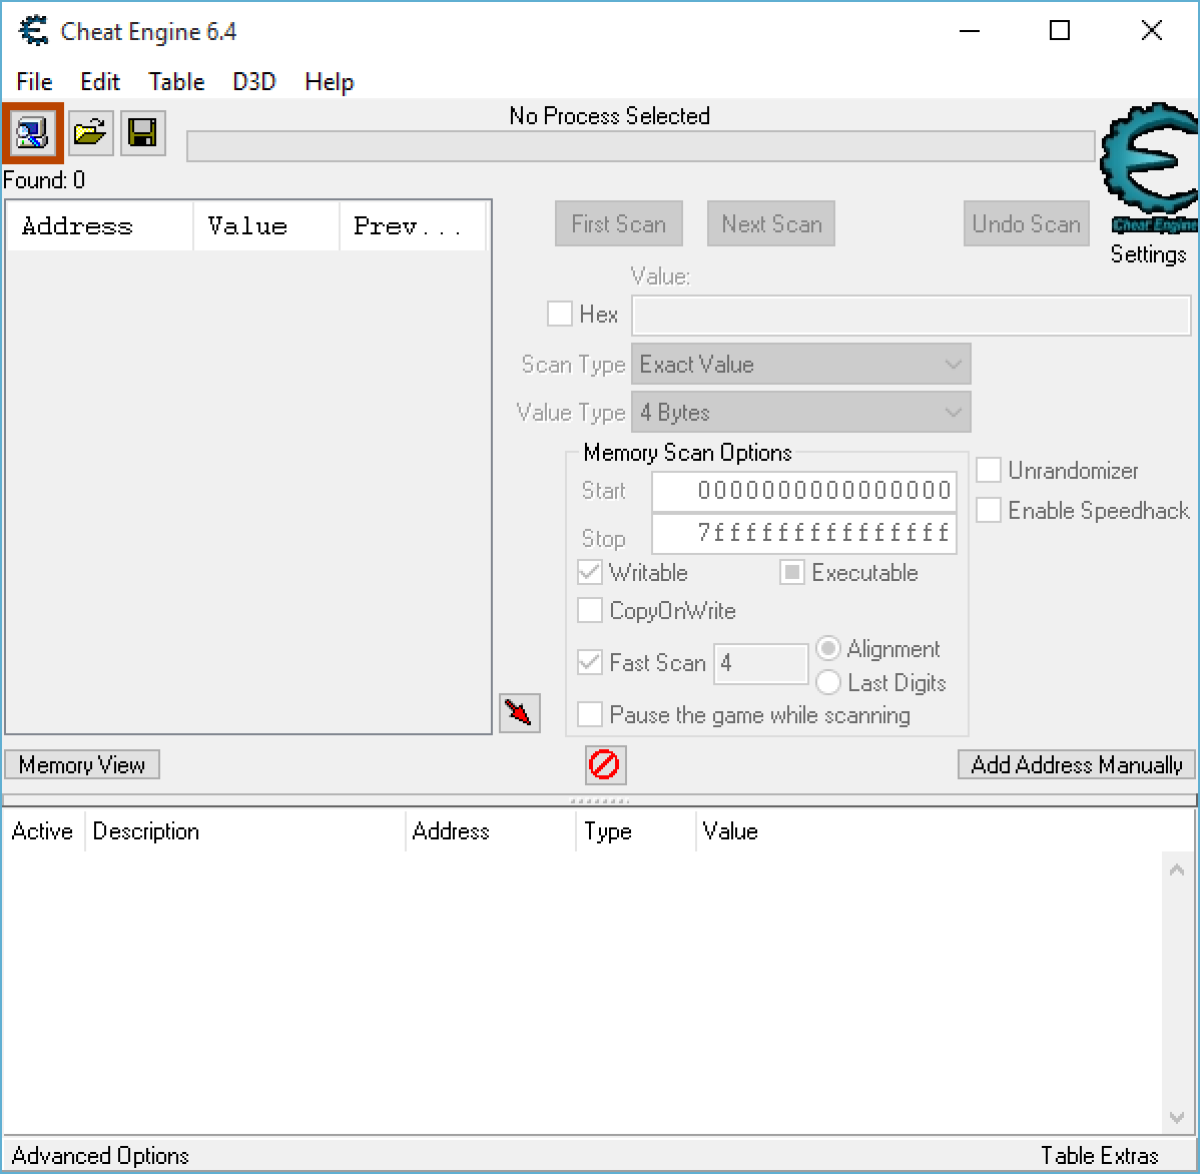Open the D3D menu
The image size is (1200, 1174).
click(x=254, y=82)
